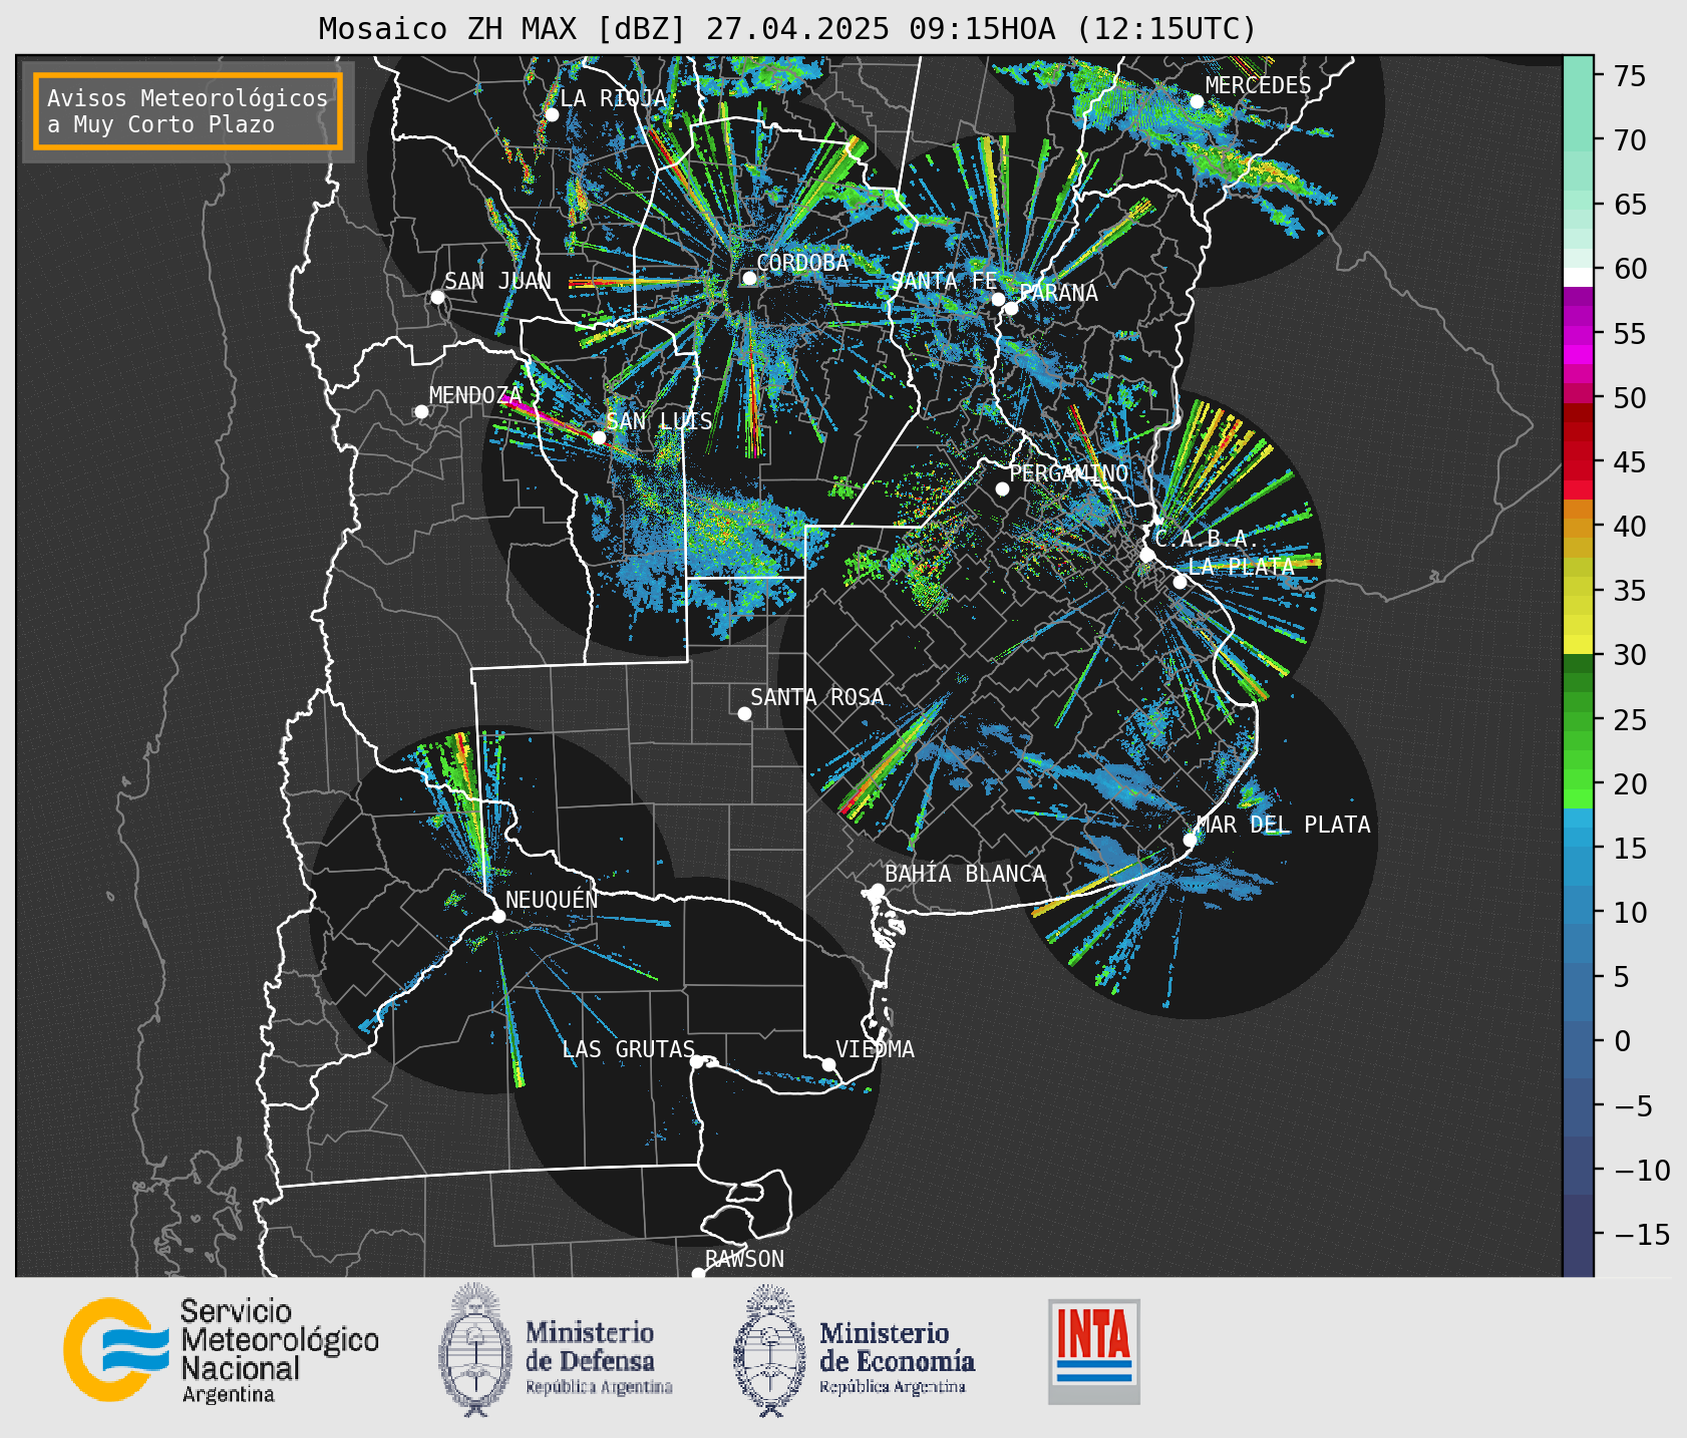Click the SAN JUAN city marker dot
1687x1438 pixels.
coord(437,297)
